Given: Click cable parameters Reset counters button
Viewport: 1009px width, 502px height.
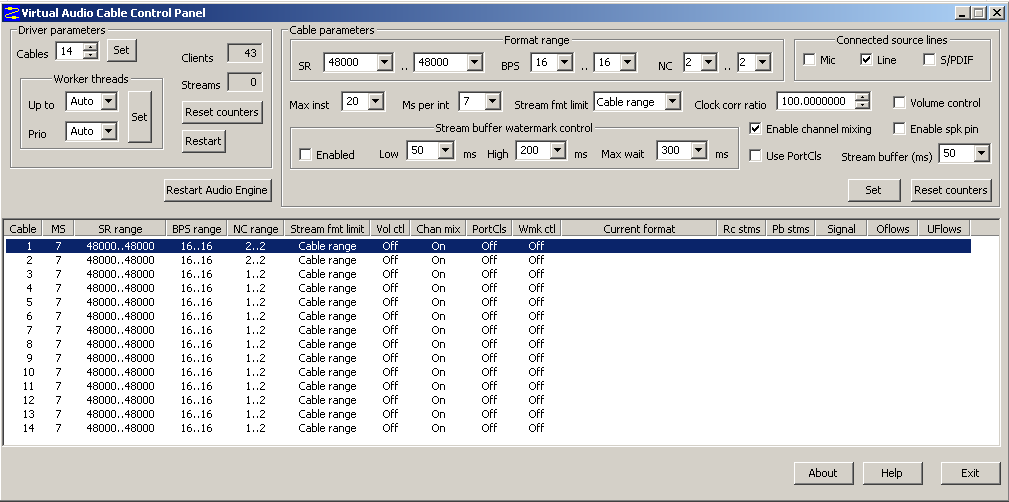Looking at the screenshot, I should click(x=951, y=190).
